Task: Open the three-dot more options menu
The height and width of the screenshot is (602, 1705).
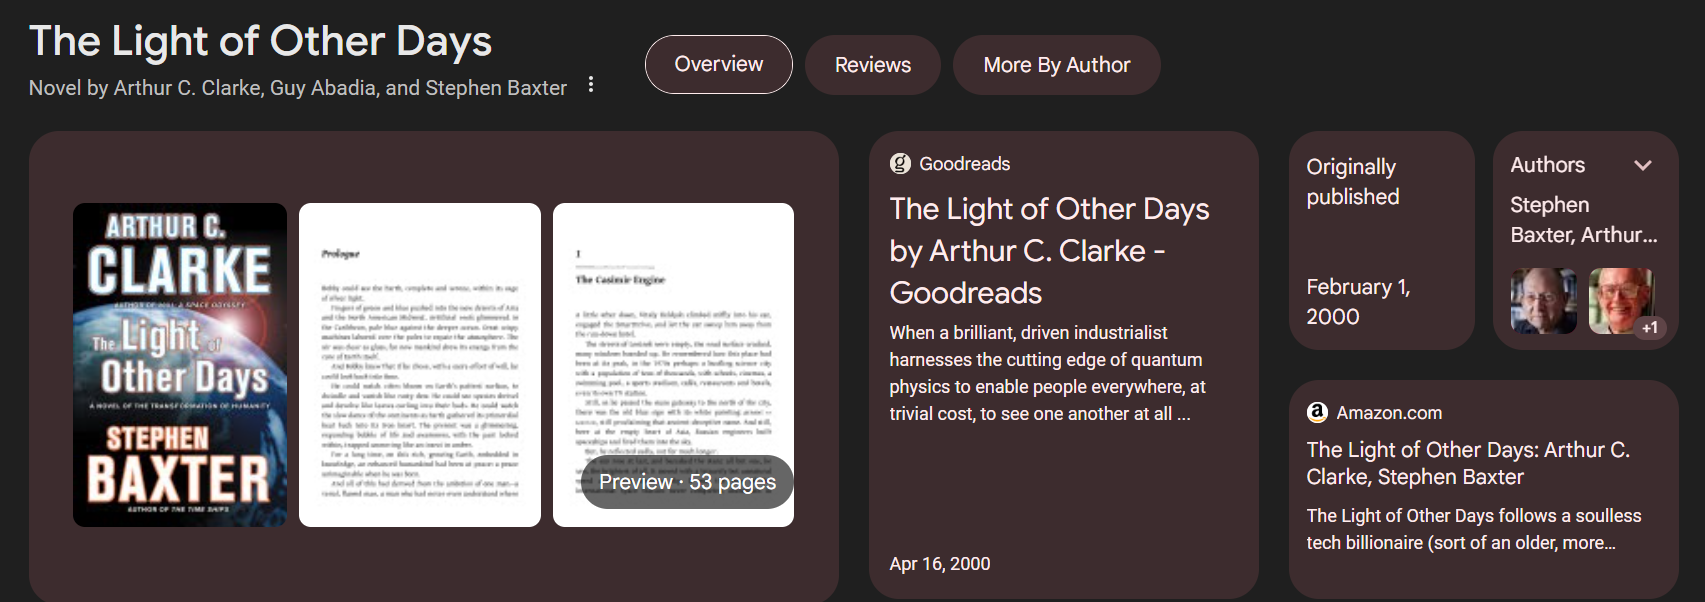Action: pos(591,85)
